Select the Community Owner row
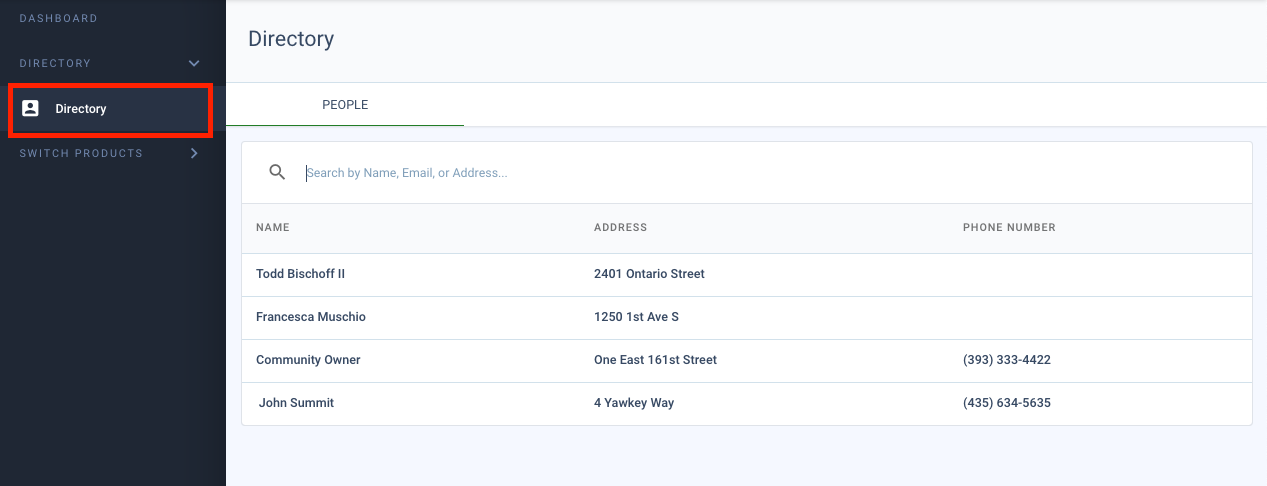Screen dimensions: 1267x486 tap(747, 360)
